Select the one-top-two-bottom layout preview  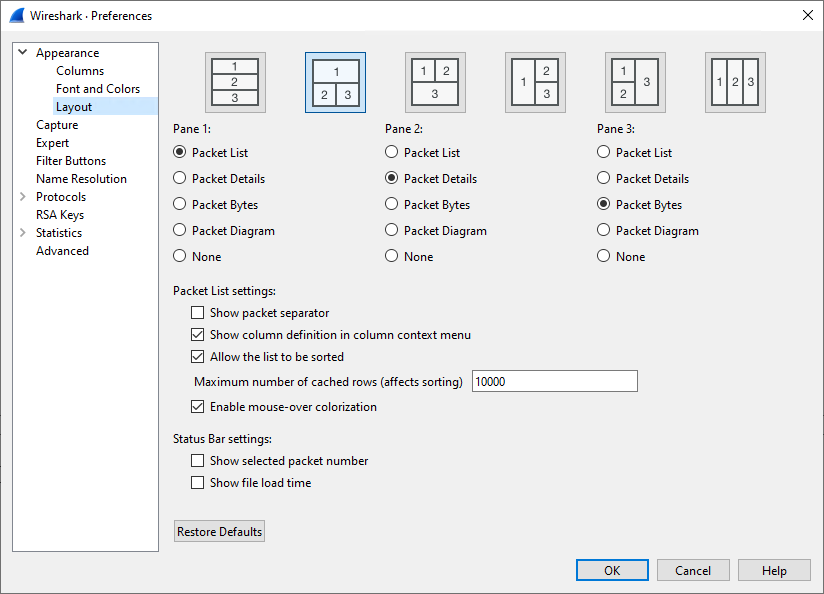336,82
